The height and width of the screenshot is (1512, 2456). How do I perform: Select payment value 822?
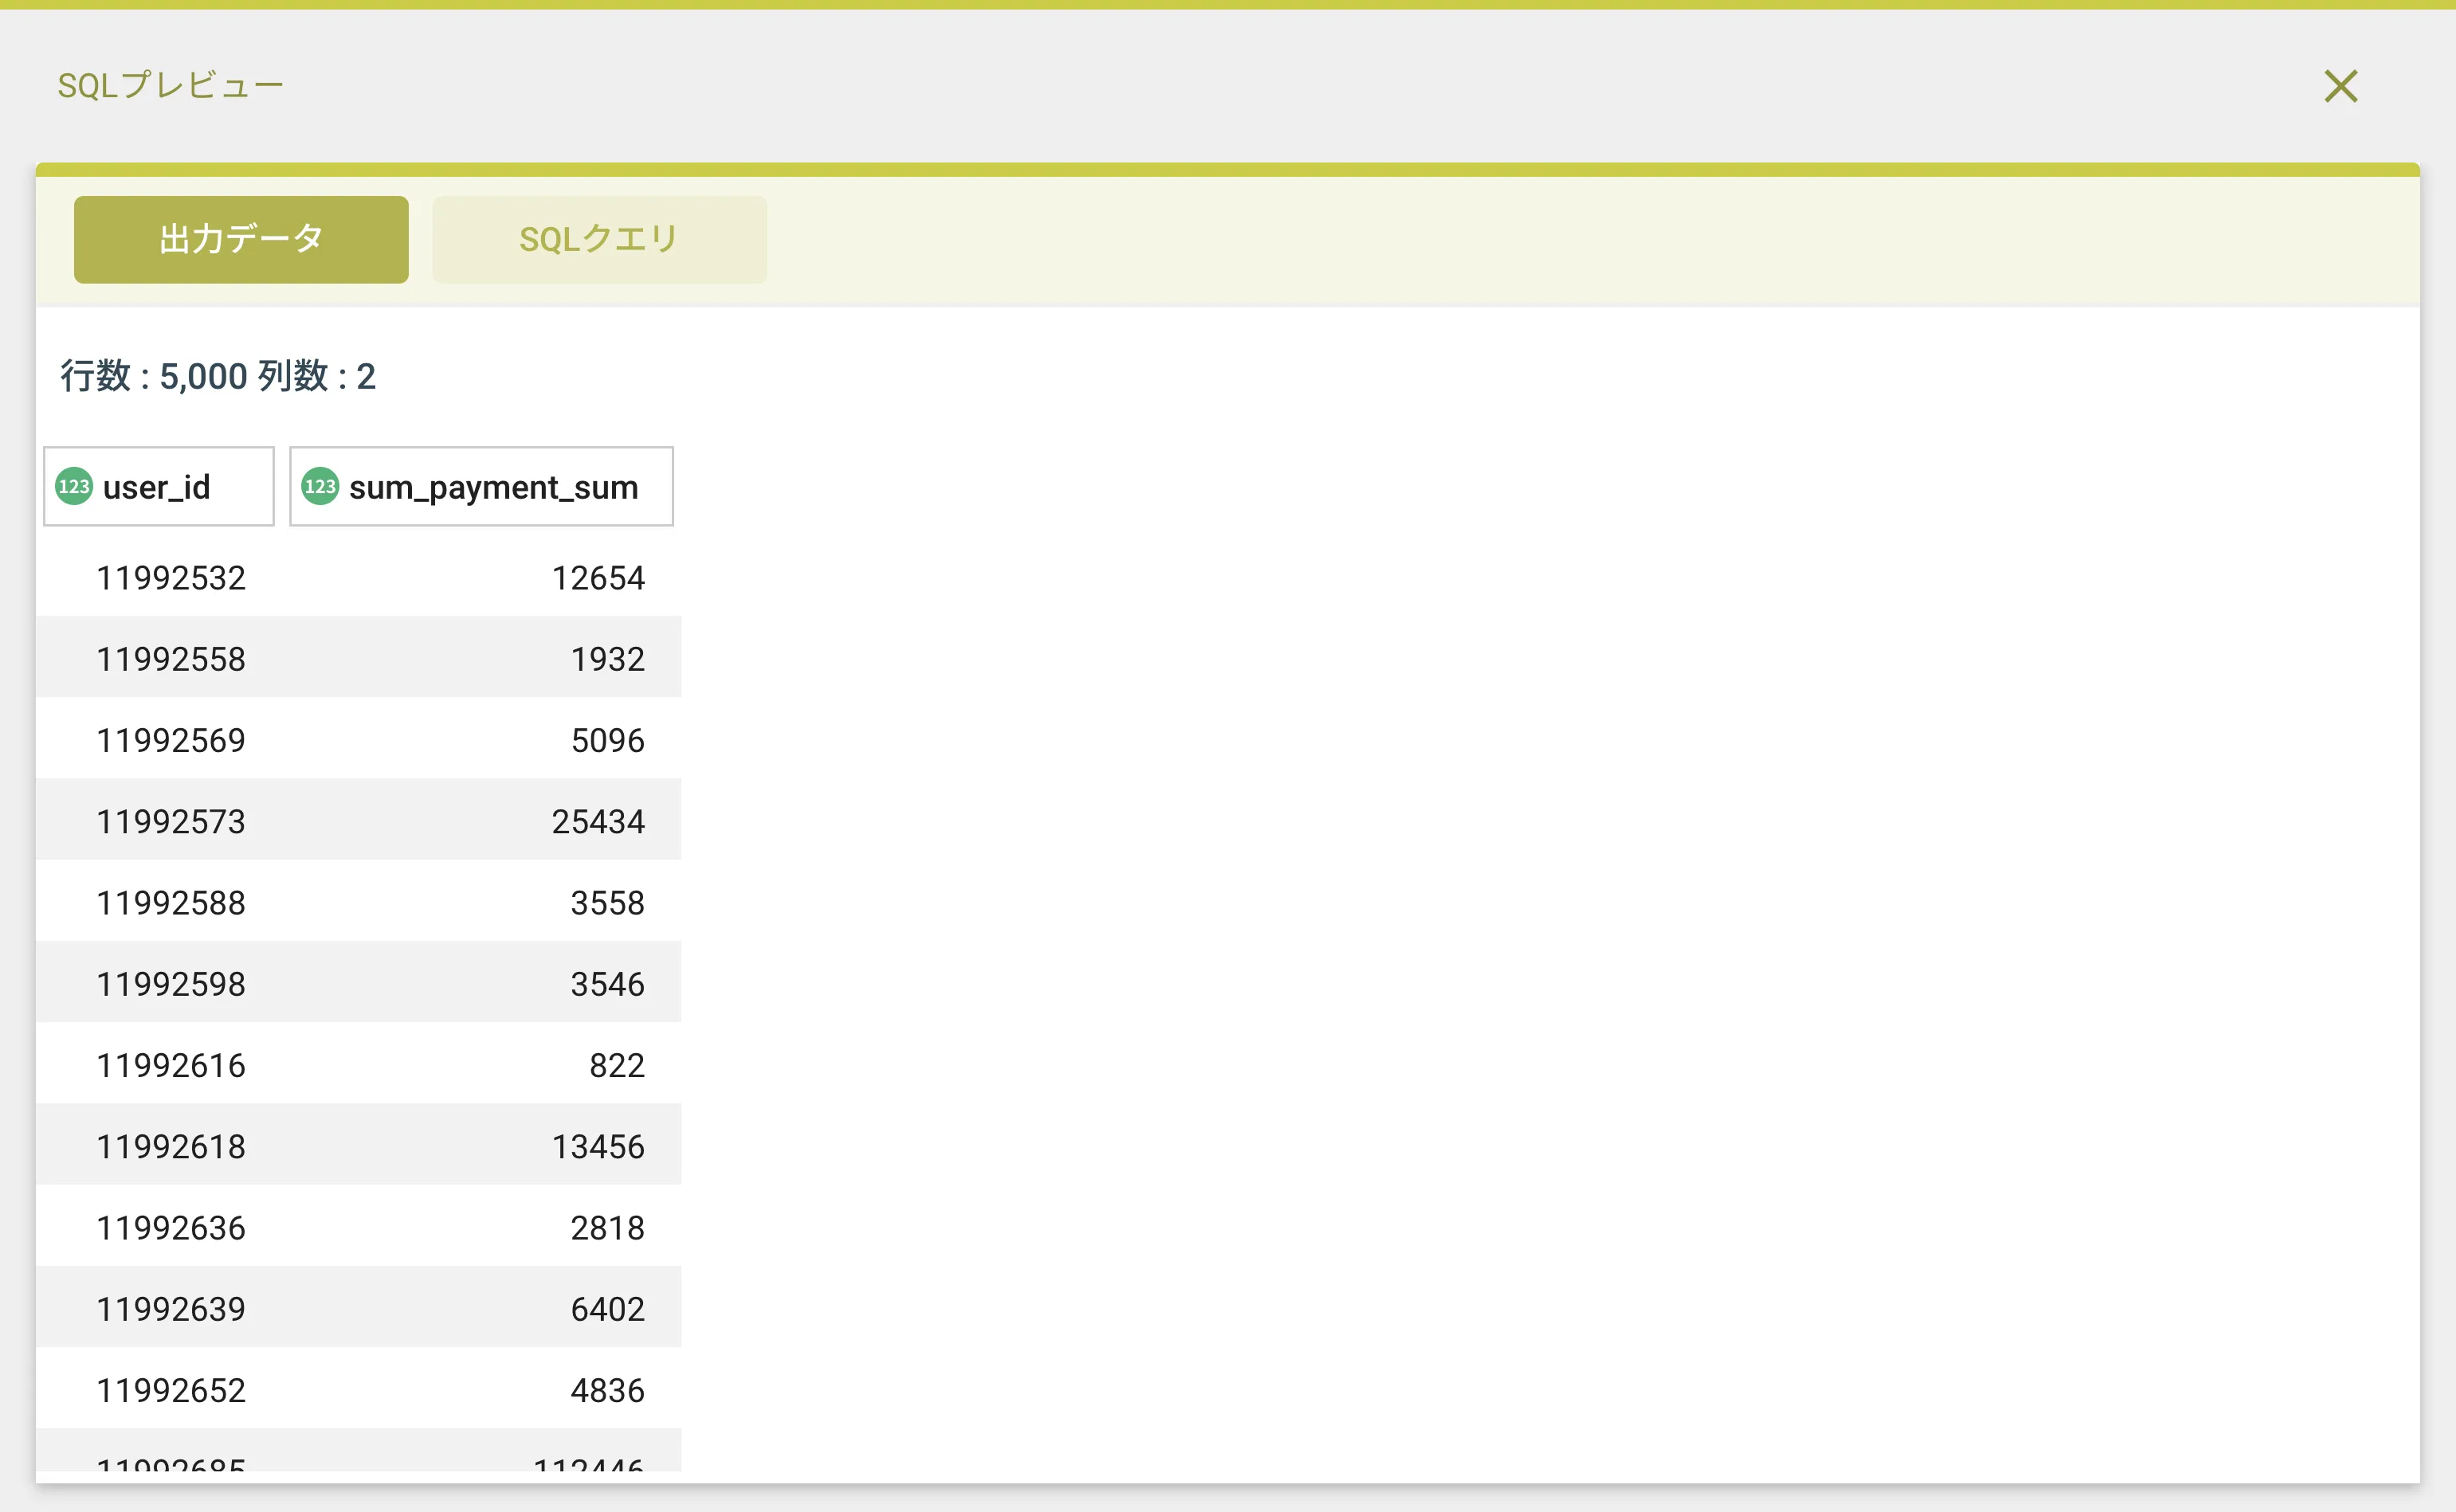(616, 1065)
